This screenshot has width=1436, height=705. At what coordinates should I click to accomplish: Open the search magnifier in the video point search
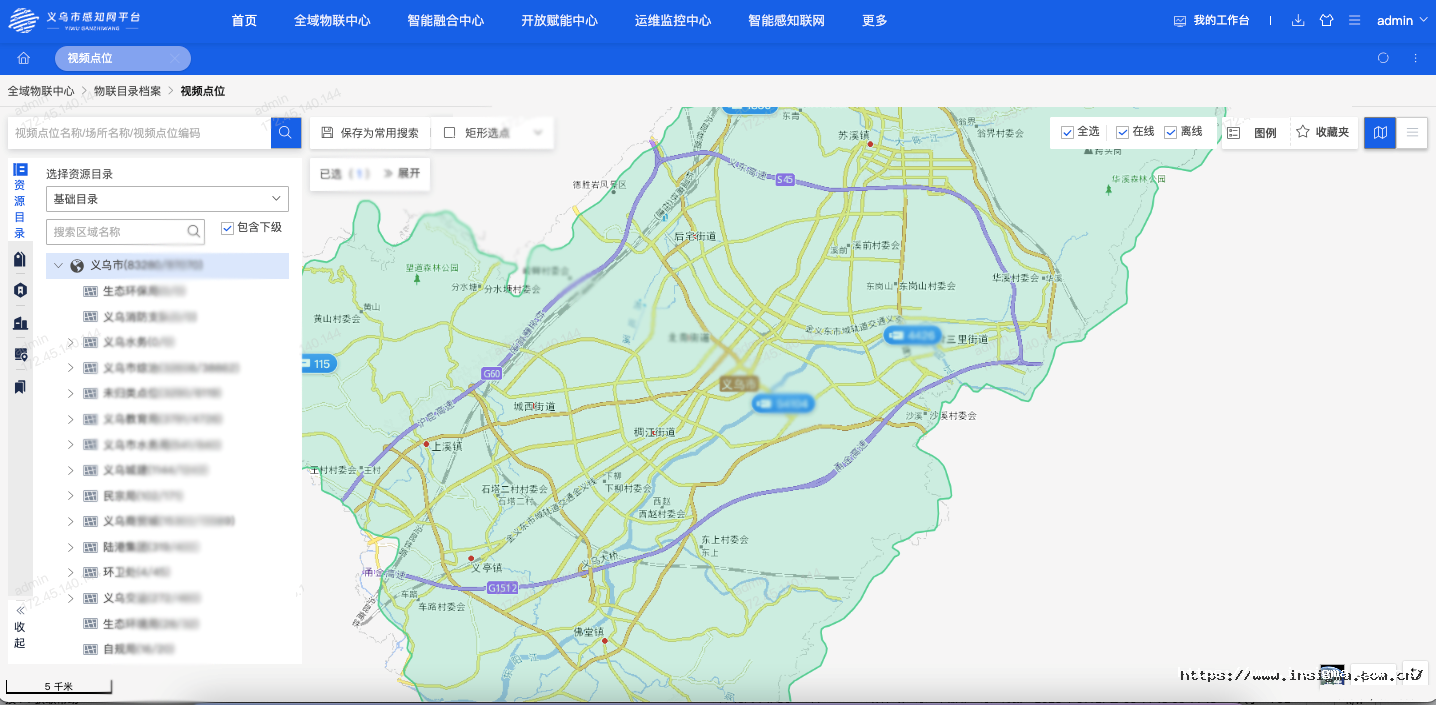click(285, 132)
